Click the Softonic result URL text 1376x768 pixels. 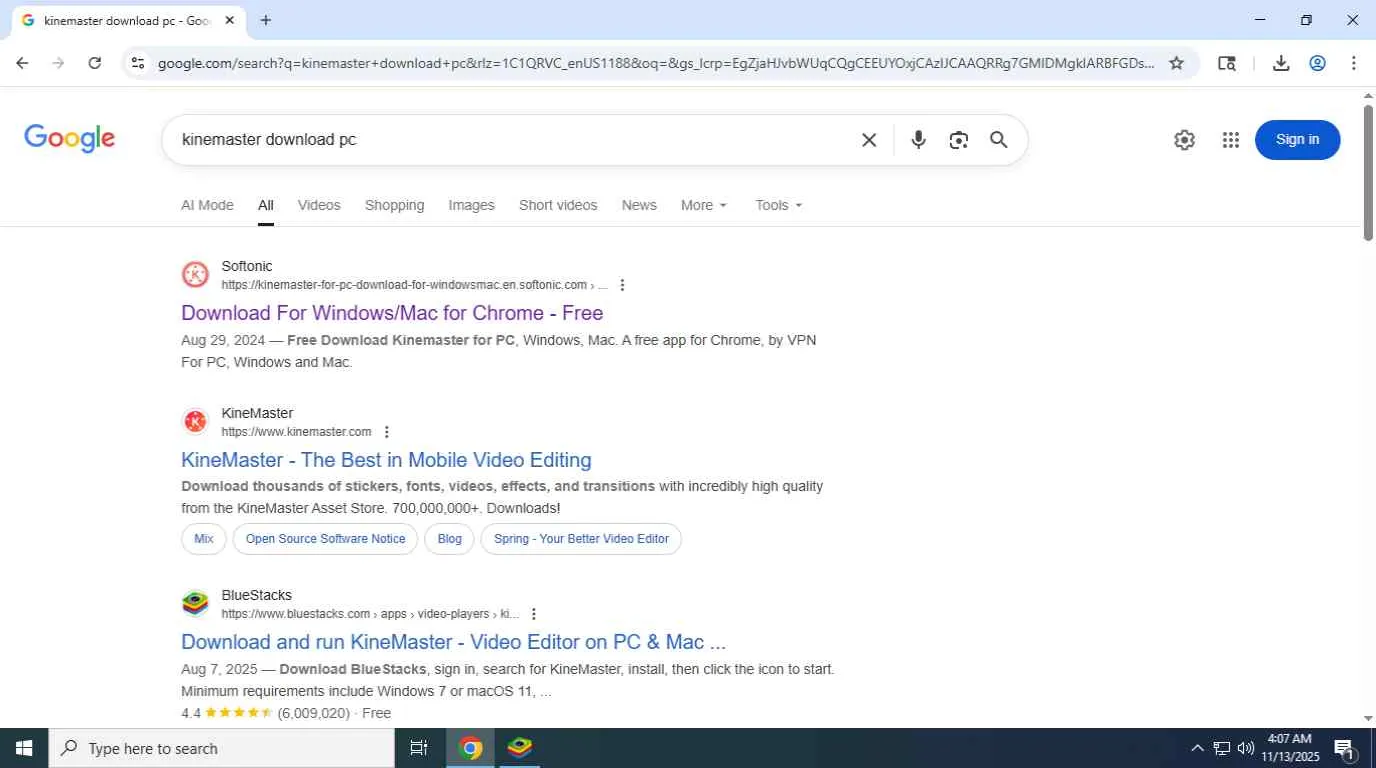(414, 285)
